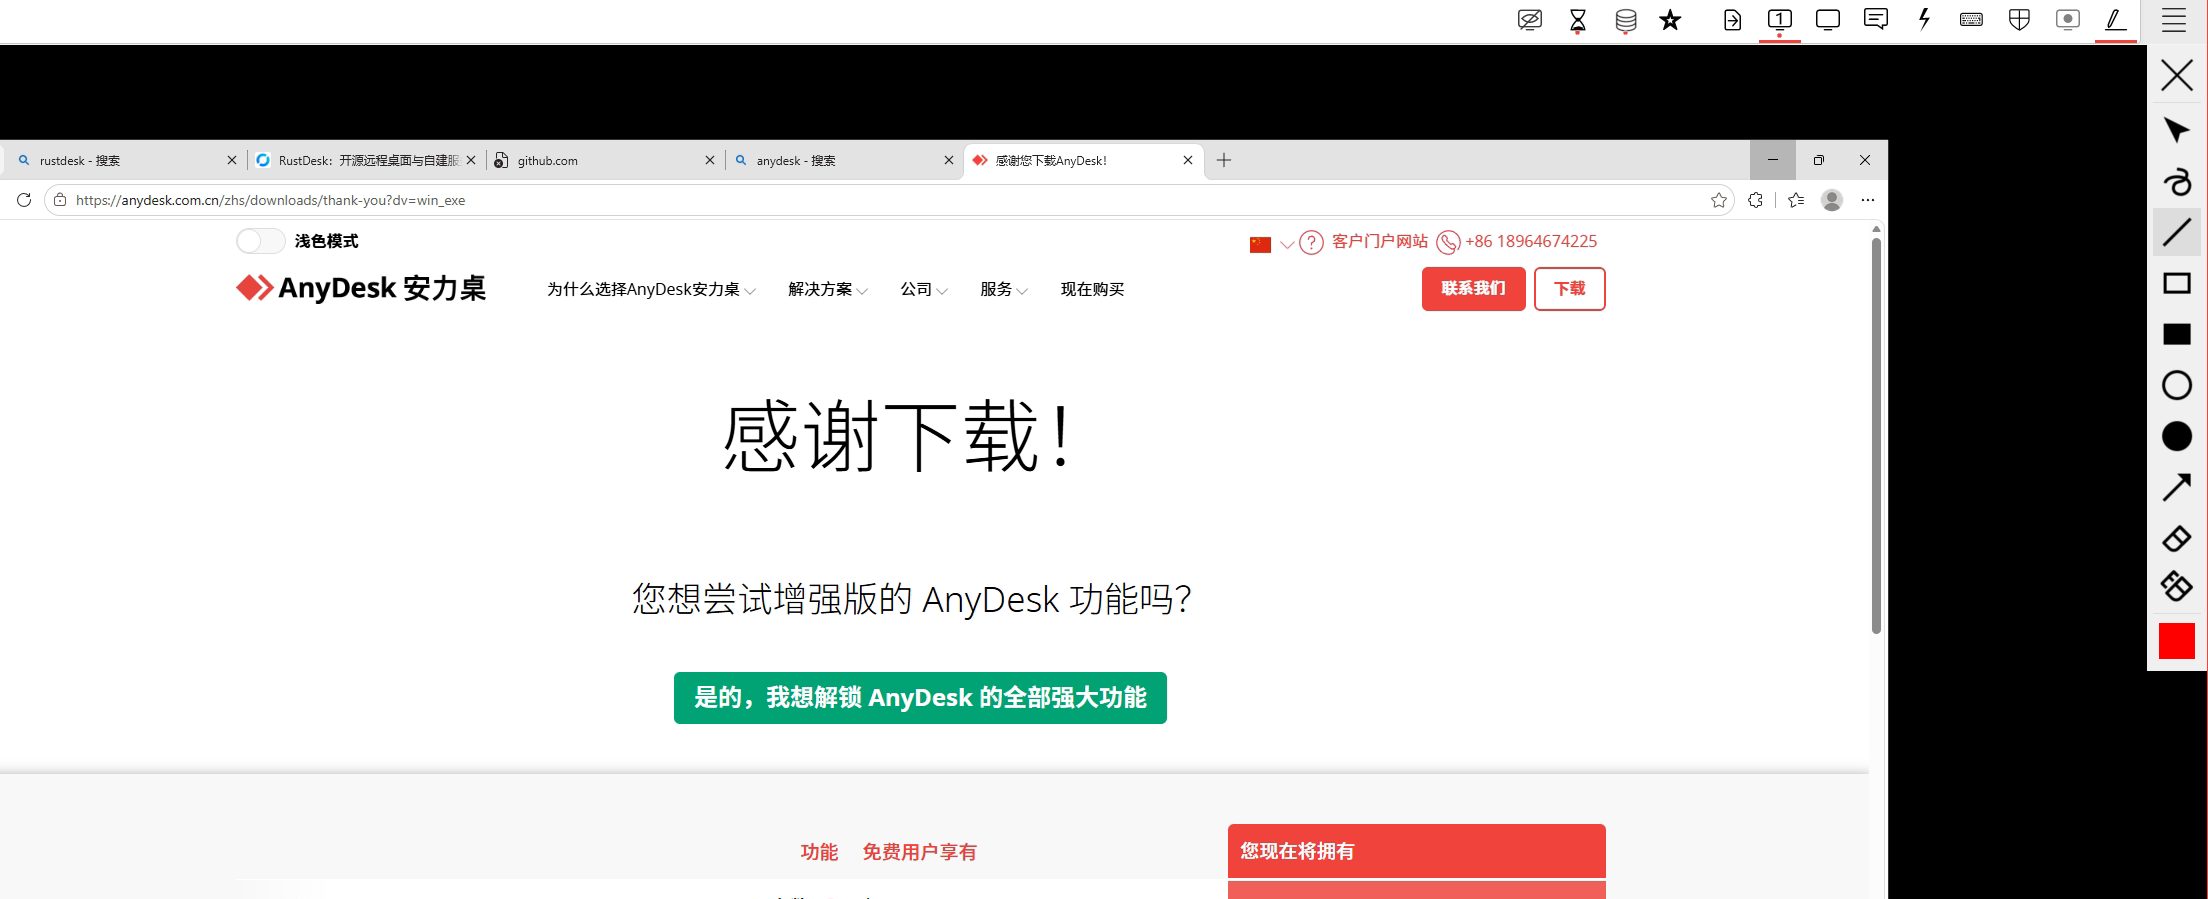2208x899 pixels.
Task: Expand the 解决方案 menu
Action: tap(828, 289)
